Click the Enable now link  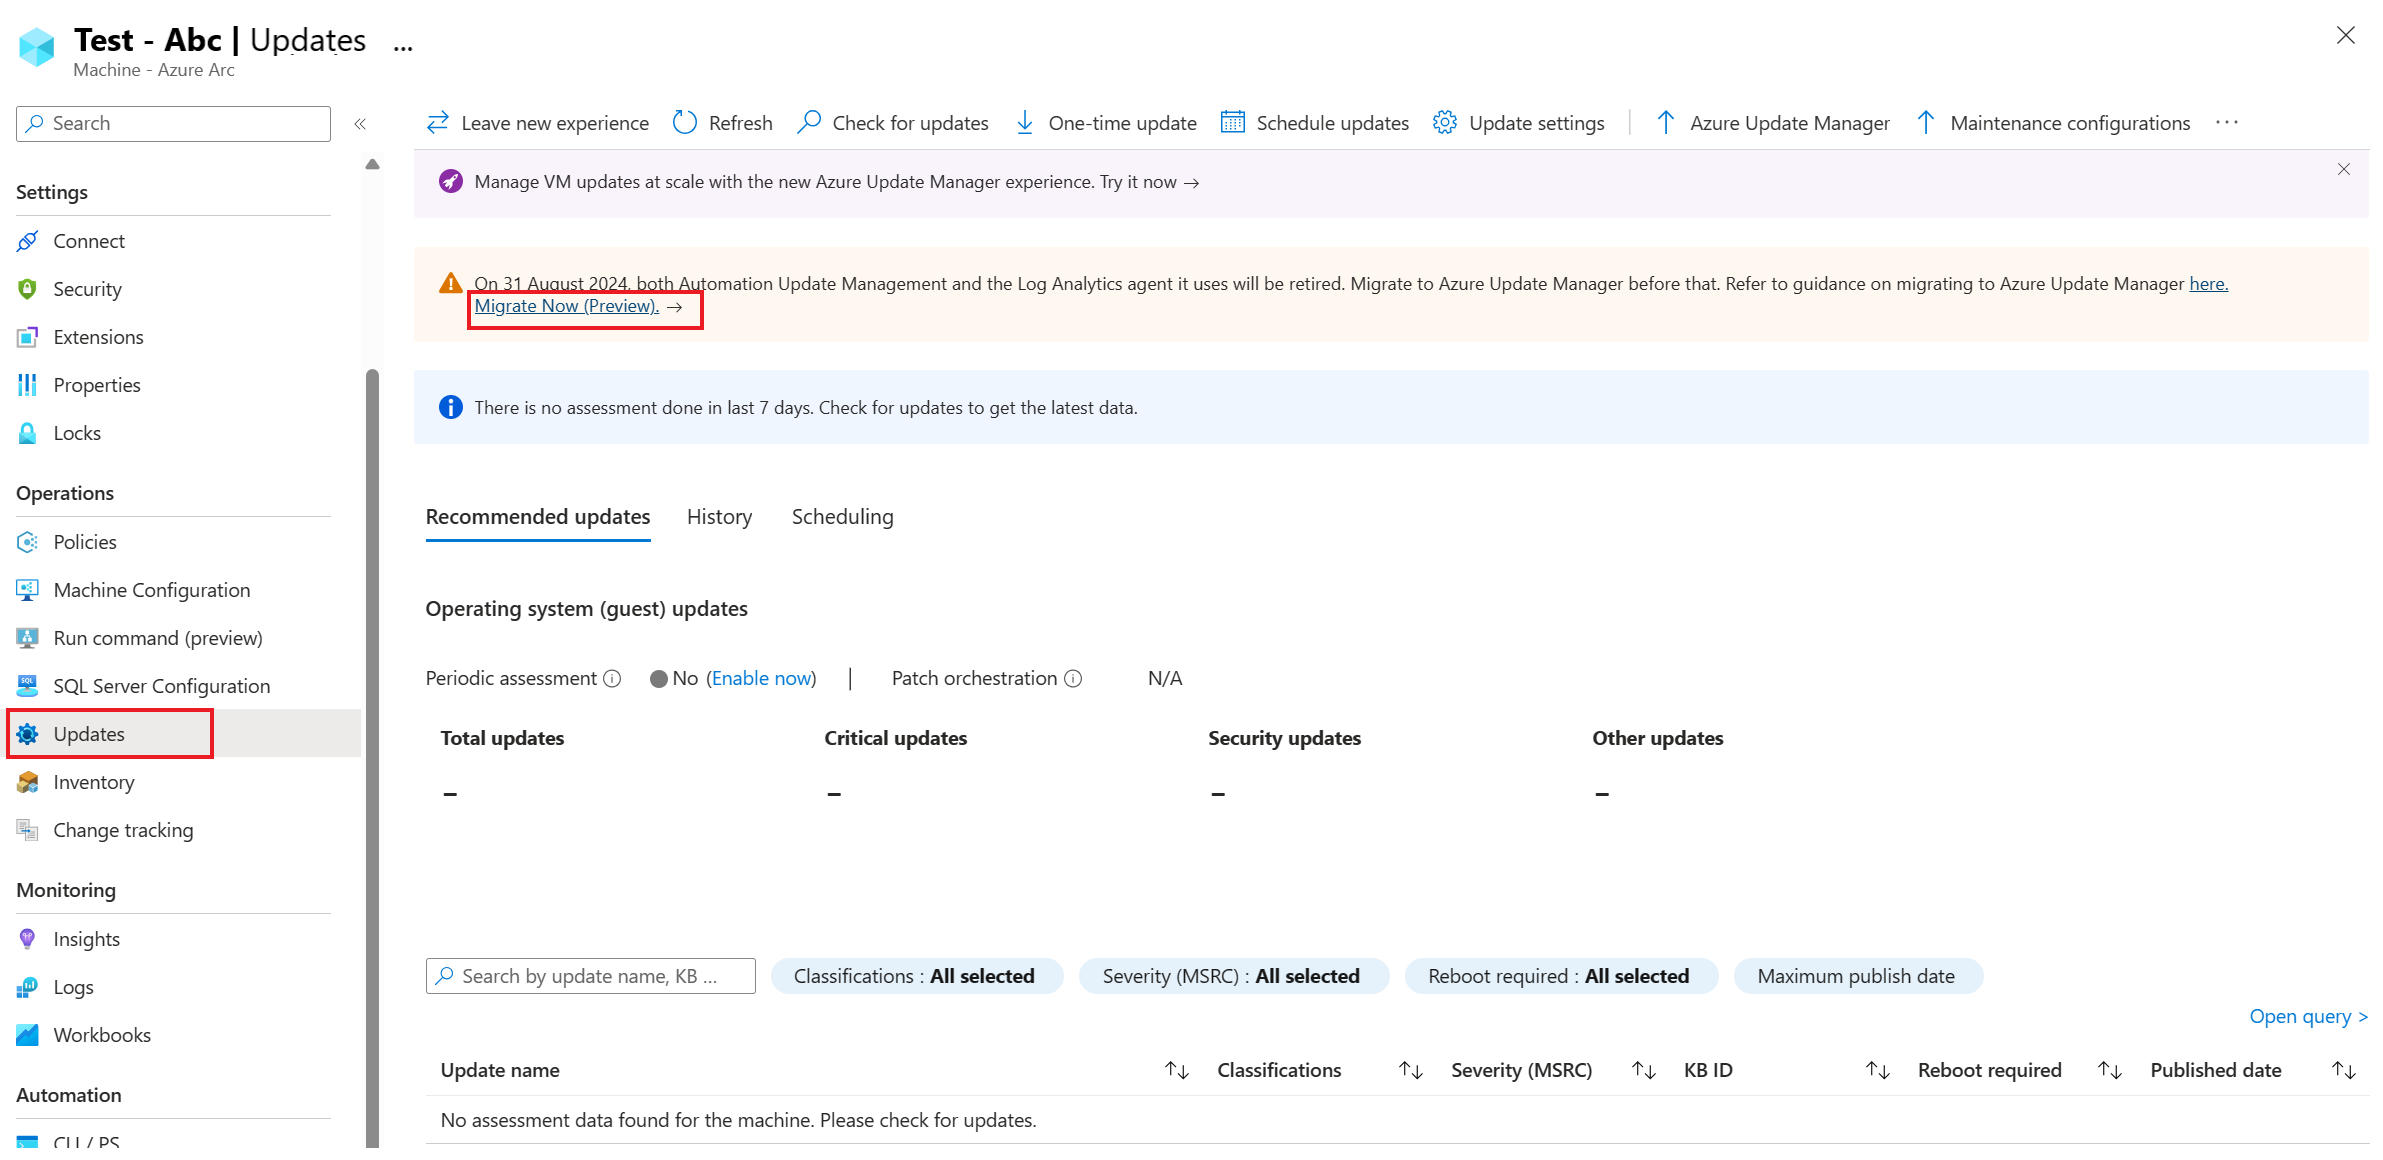[762, 679]
